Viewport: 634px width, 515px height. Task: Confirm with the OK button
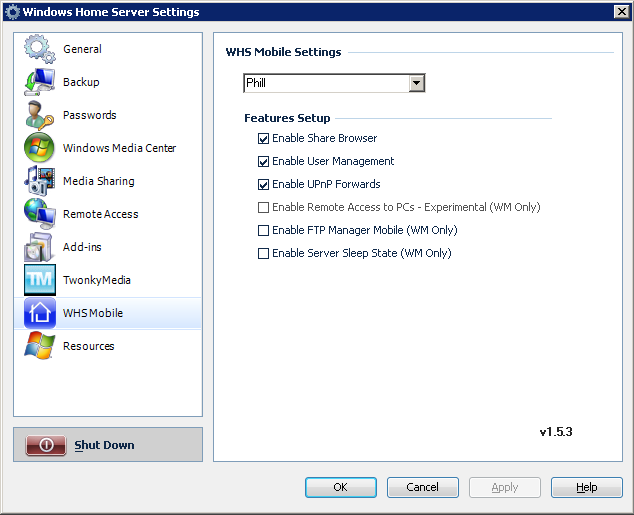click(x=341, y=487)
